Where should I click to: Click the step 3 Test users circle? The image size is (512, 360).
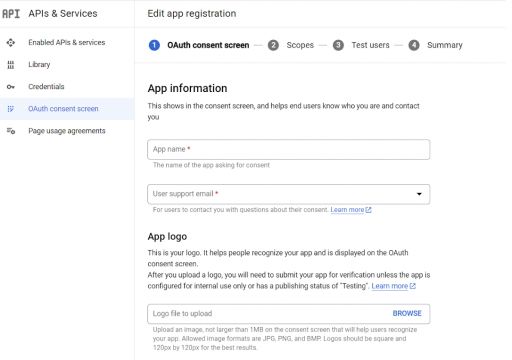click(x=338, y=45)
